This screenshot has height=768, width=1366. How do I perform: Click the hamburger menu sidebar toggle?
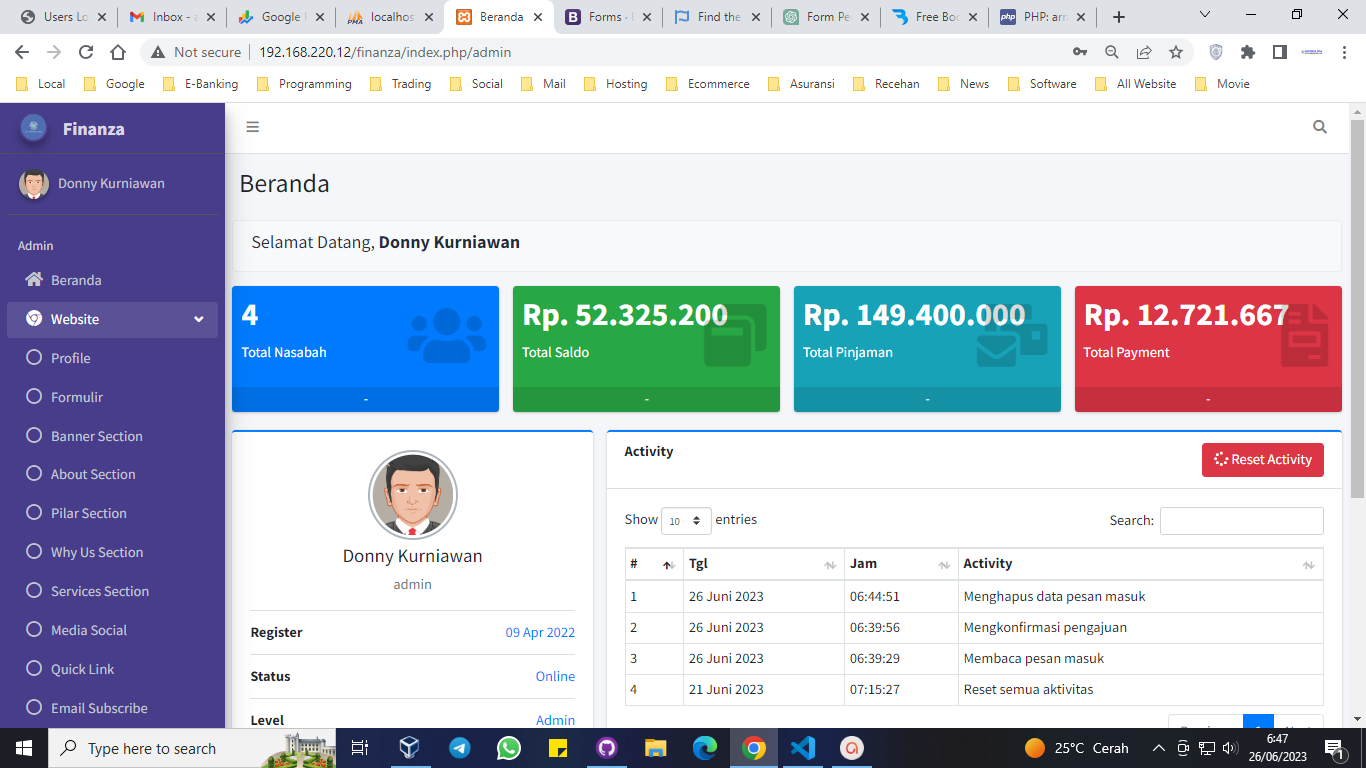(x=252, y=127)
